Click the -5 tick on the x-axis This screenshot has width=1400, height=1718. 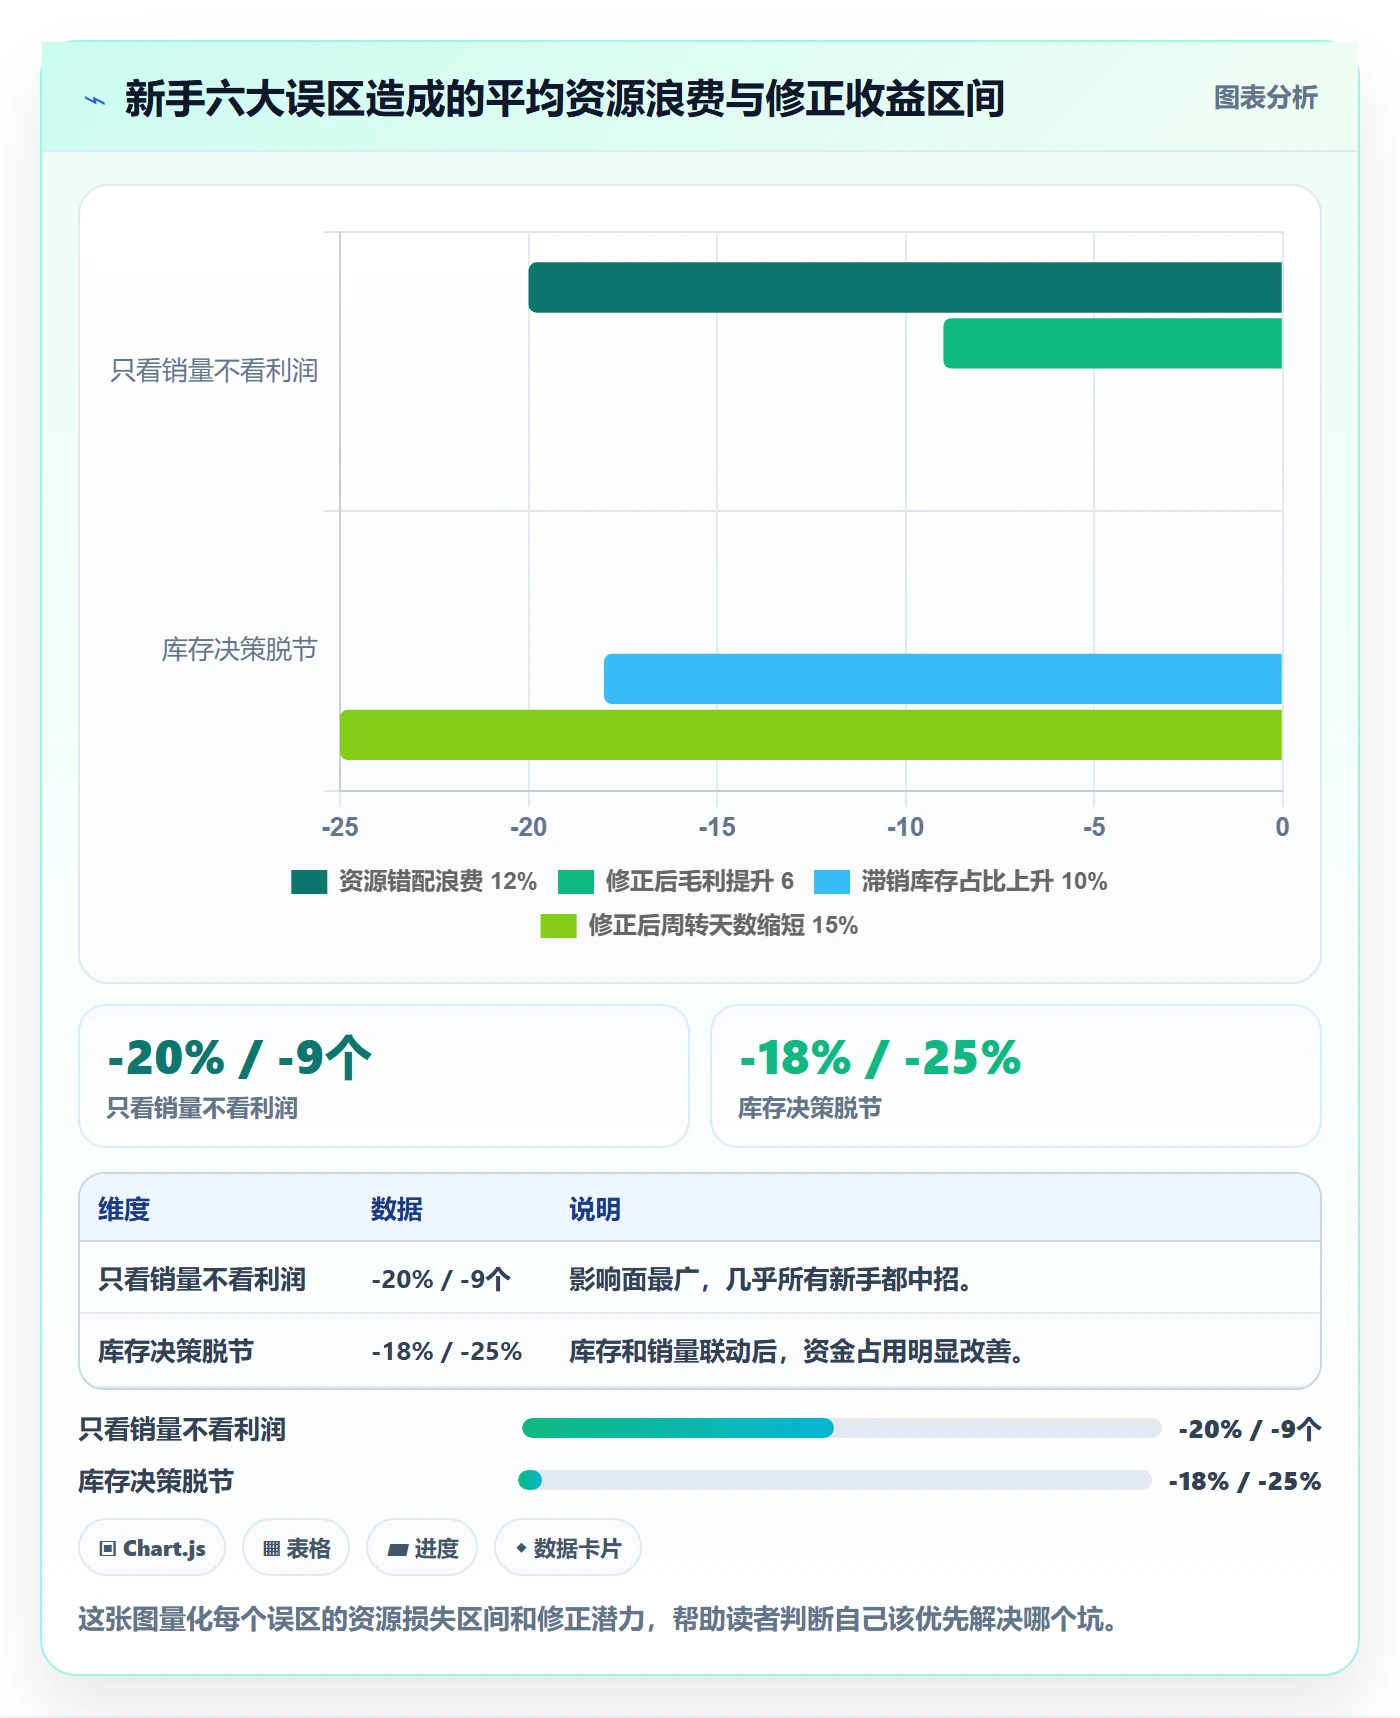(x=1094, y=827)
